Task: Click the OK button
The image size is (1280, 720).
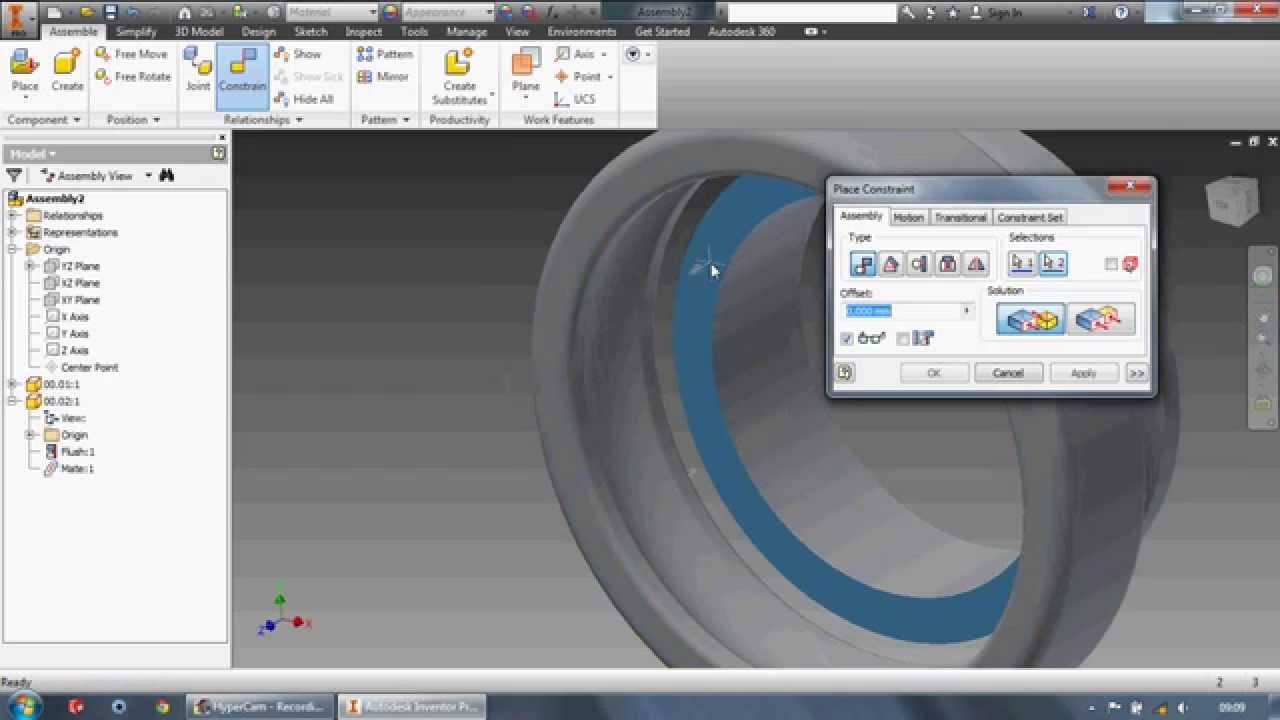Action: pos(933,373)
